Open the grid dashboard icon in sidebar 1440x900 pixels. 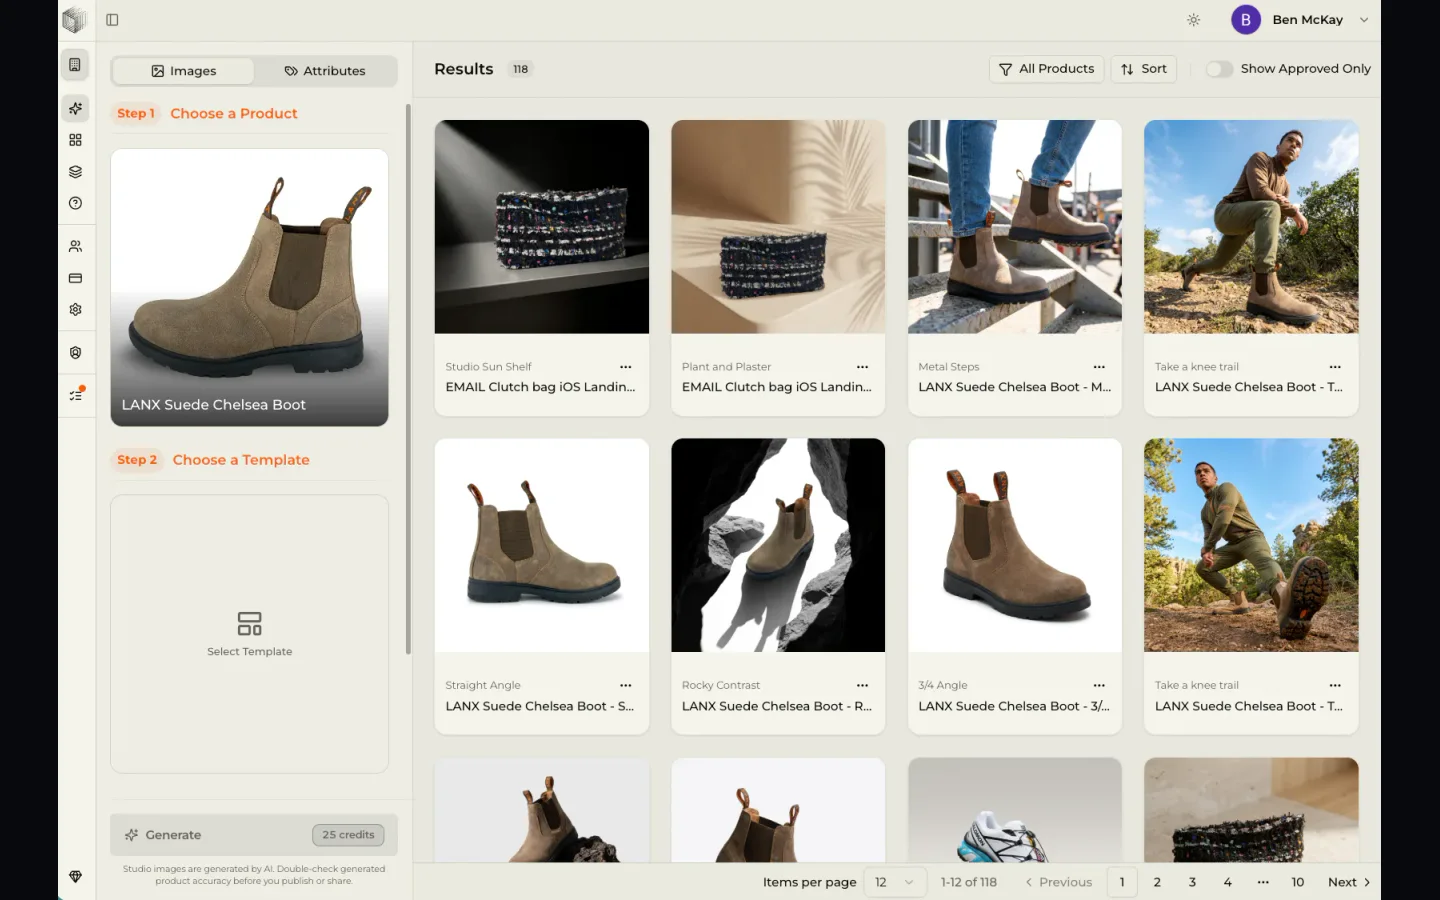point(75,140)
